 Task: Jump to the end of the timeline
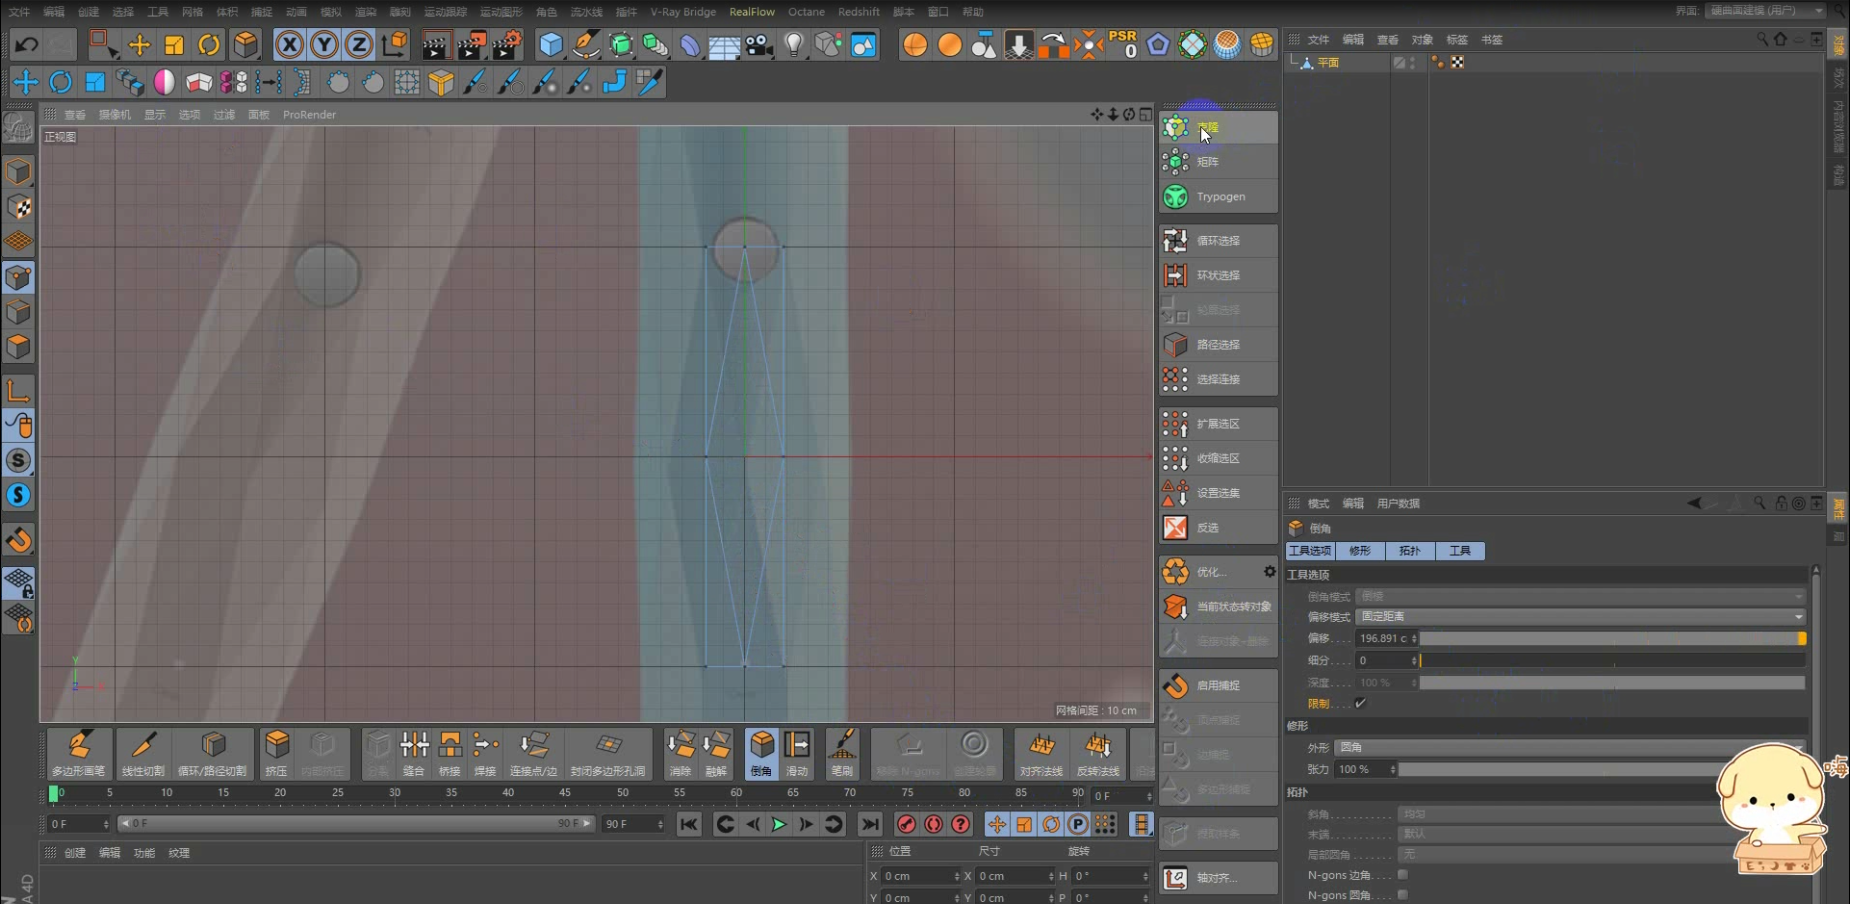pyautogui.click(x=870, y=825)
